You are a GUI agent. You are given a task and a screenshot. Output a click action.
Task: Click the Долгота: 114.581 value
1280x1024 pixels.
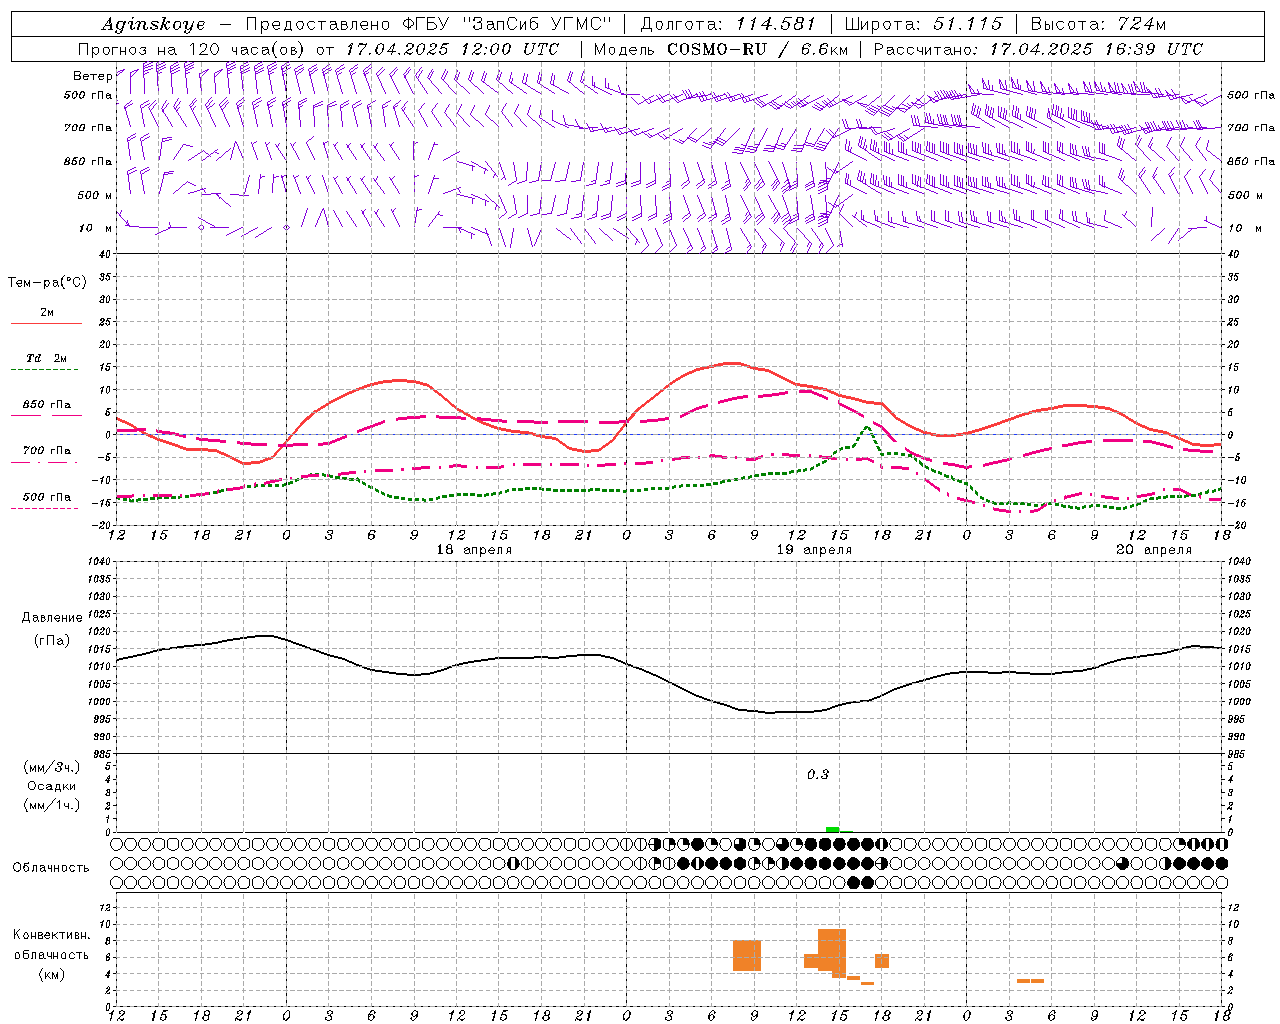coord(728,24)
